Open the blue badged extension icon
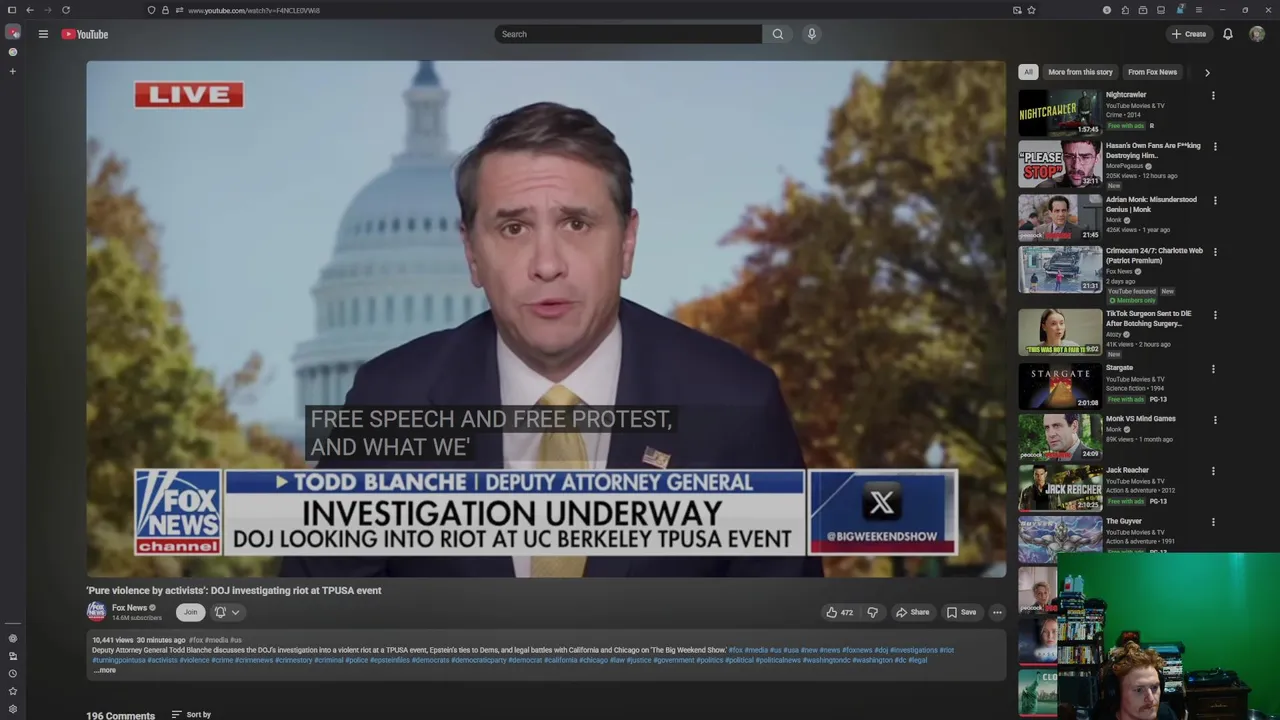1280x720 pixels. point(1180,10)
